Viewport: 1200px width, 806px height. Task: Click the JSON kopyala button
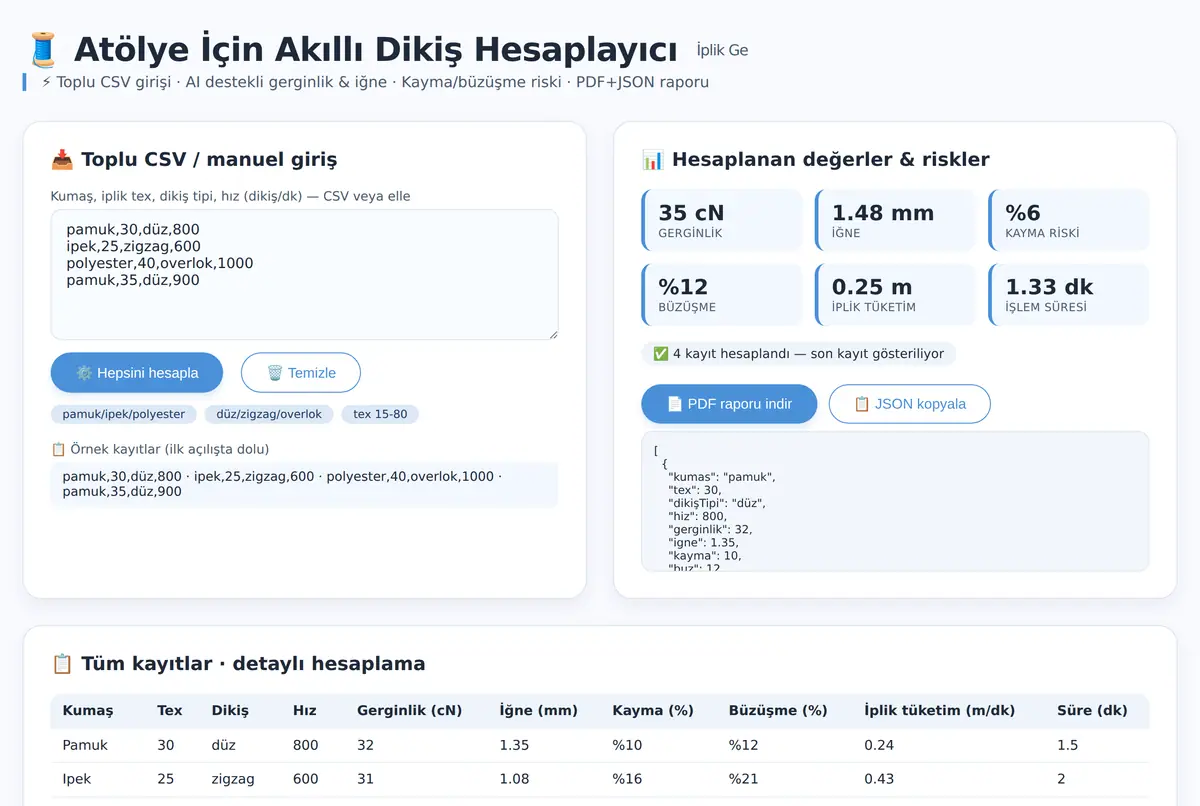pos(910,404)
